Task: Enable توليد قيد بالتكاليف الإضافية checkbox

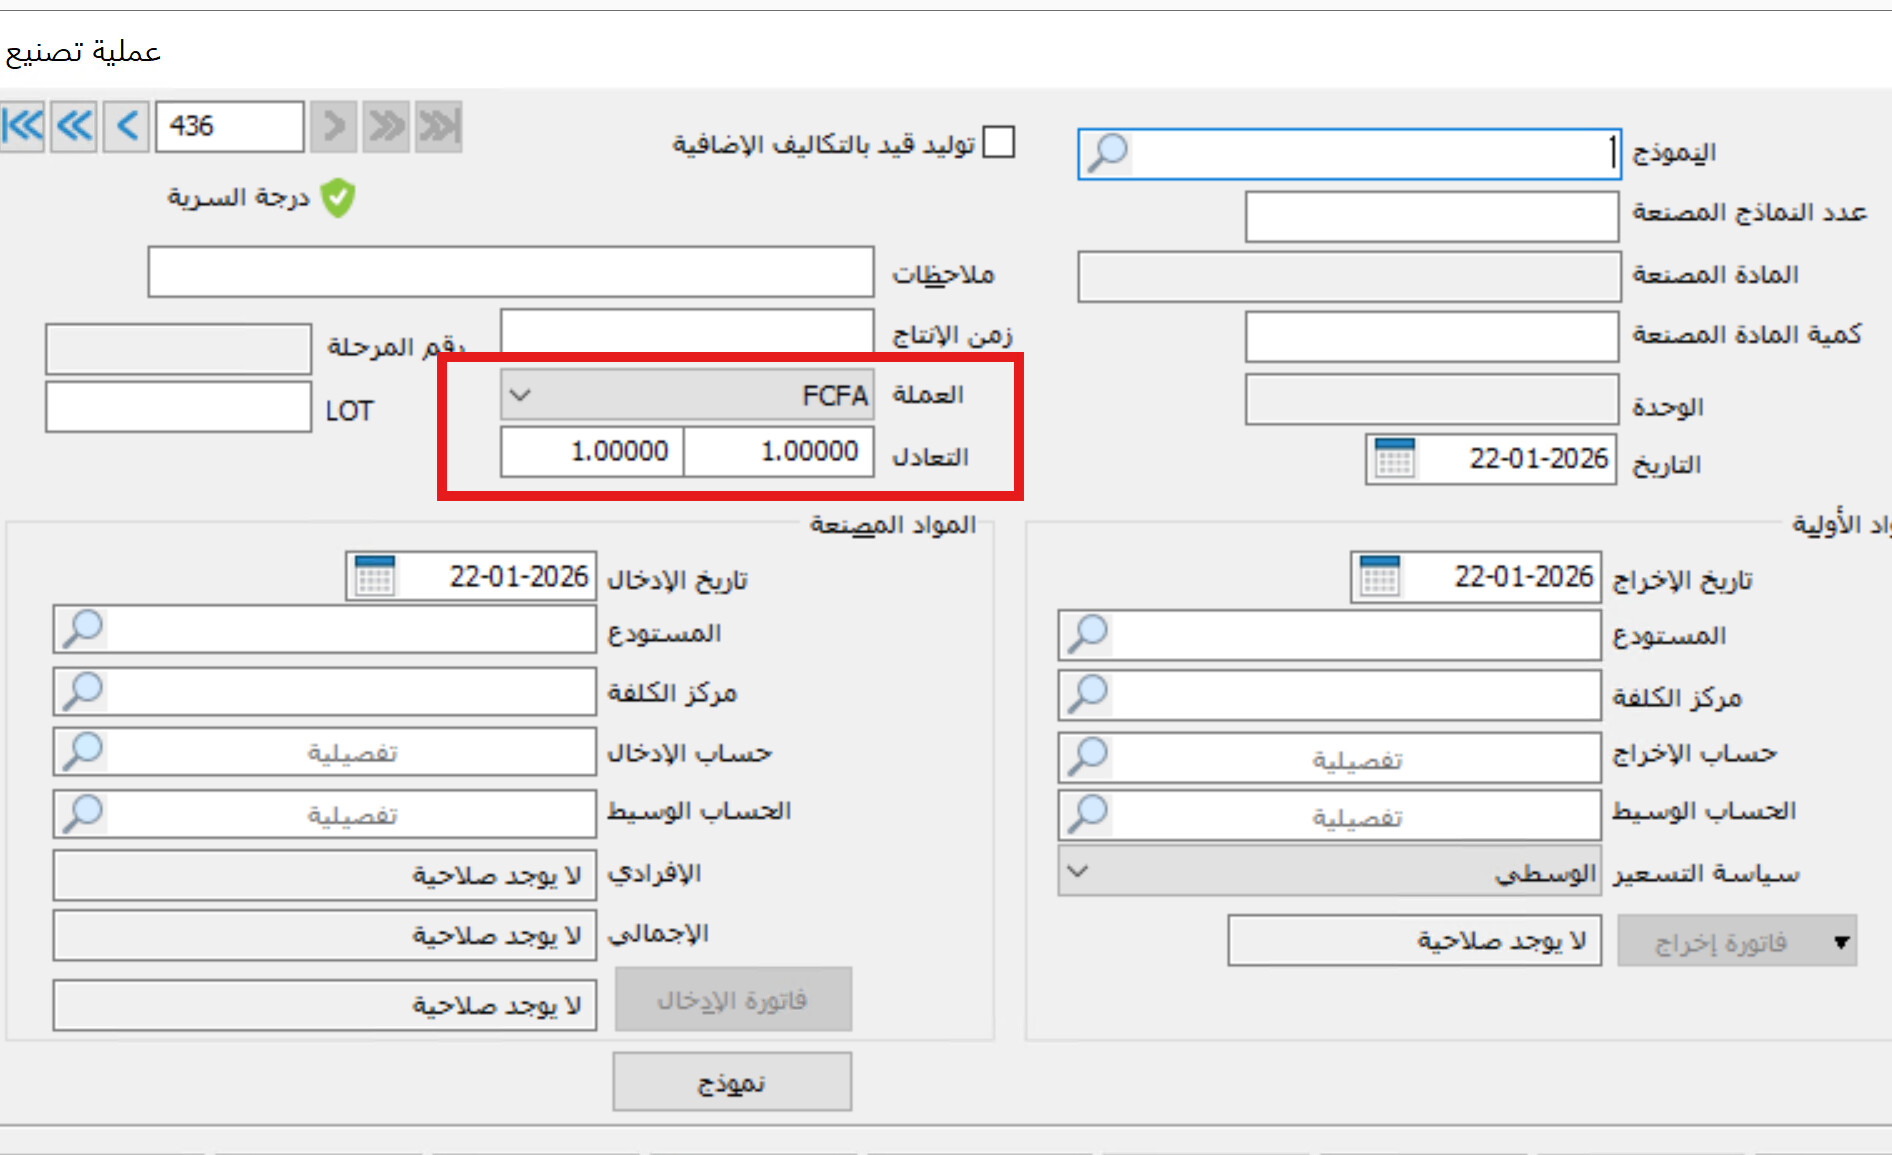Action: (x=998, y=143)
